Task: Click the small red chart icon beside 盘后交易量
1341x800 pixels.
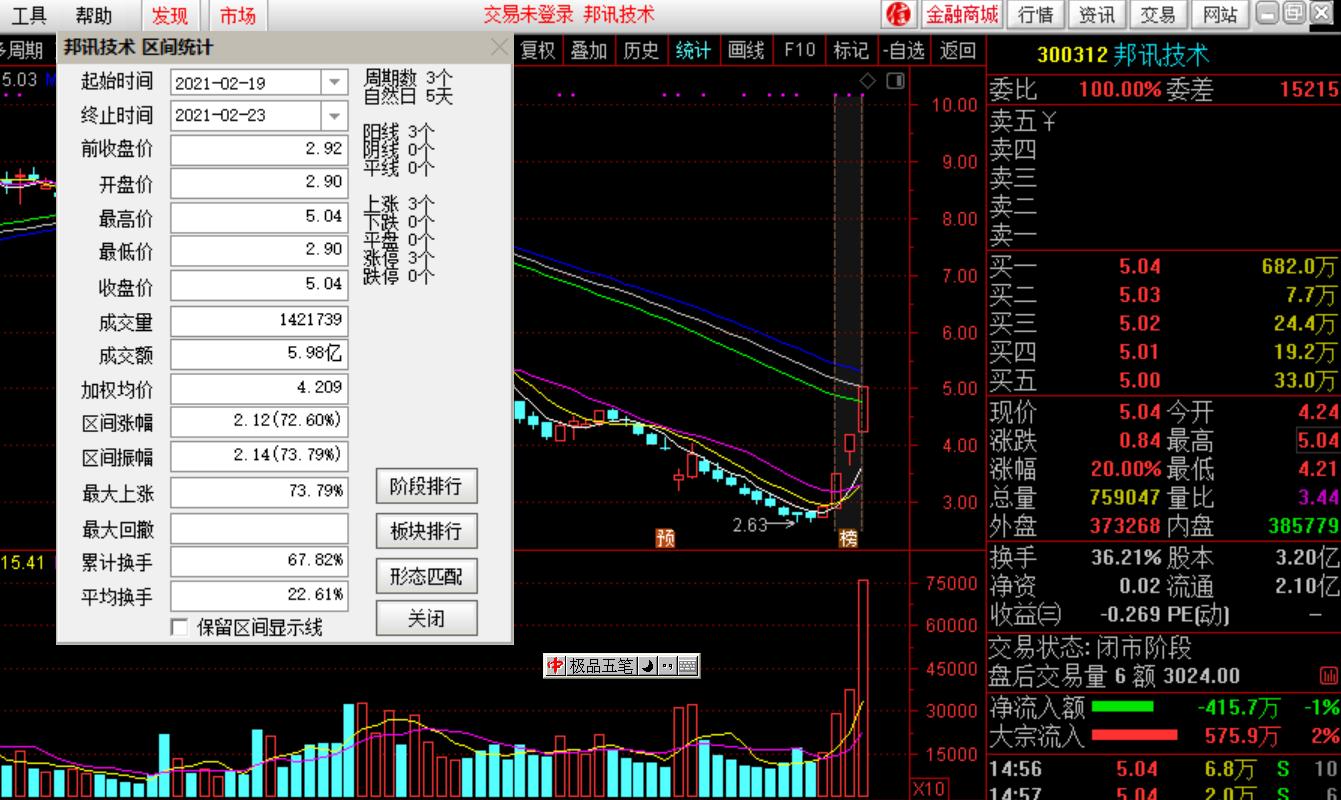Action: 1329,676
